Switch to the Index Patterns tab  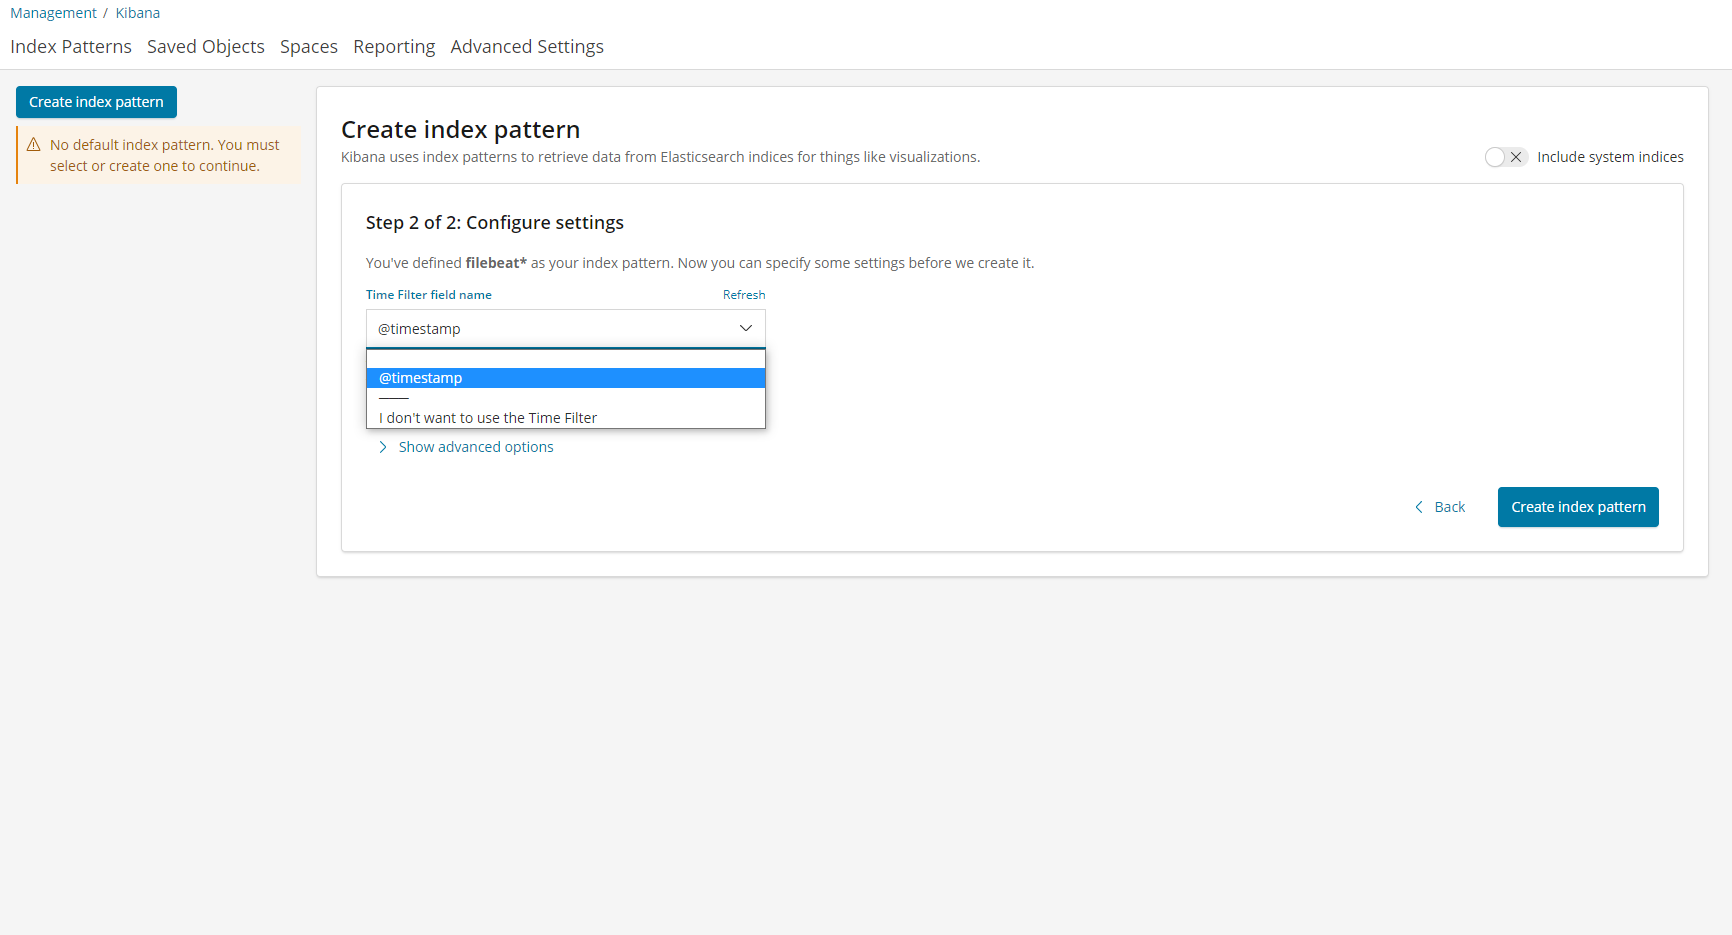click(x=71, y=47)
